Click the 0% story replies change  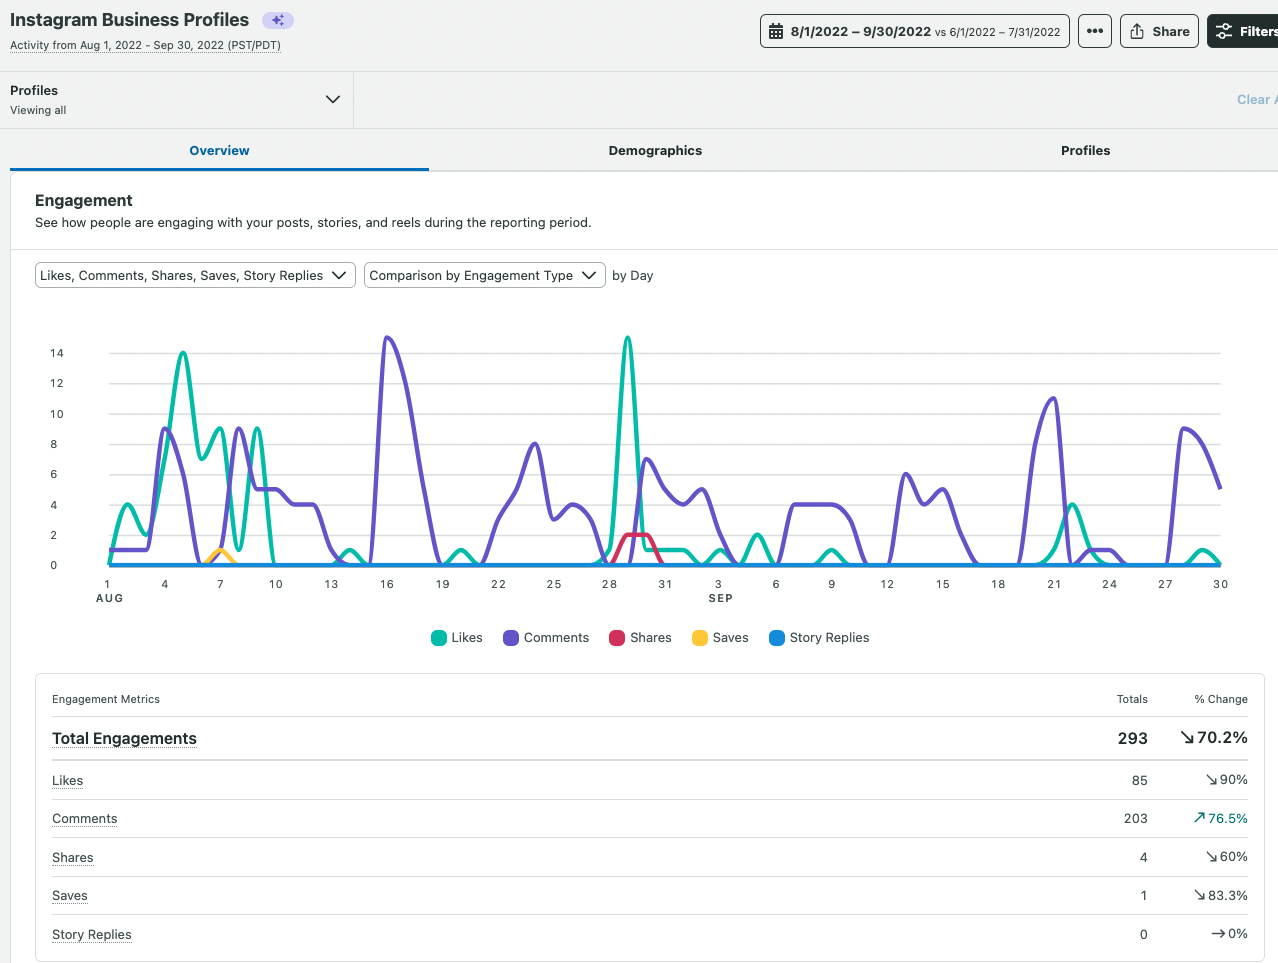click(1229, 934)
